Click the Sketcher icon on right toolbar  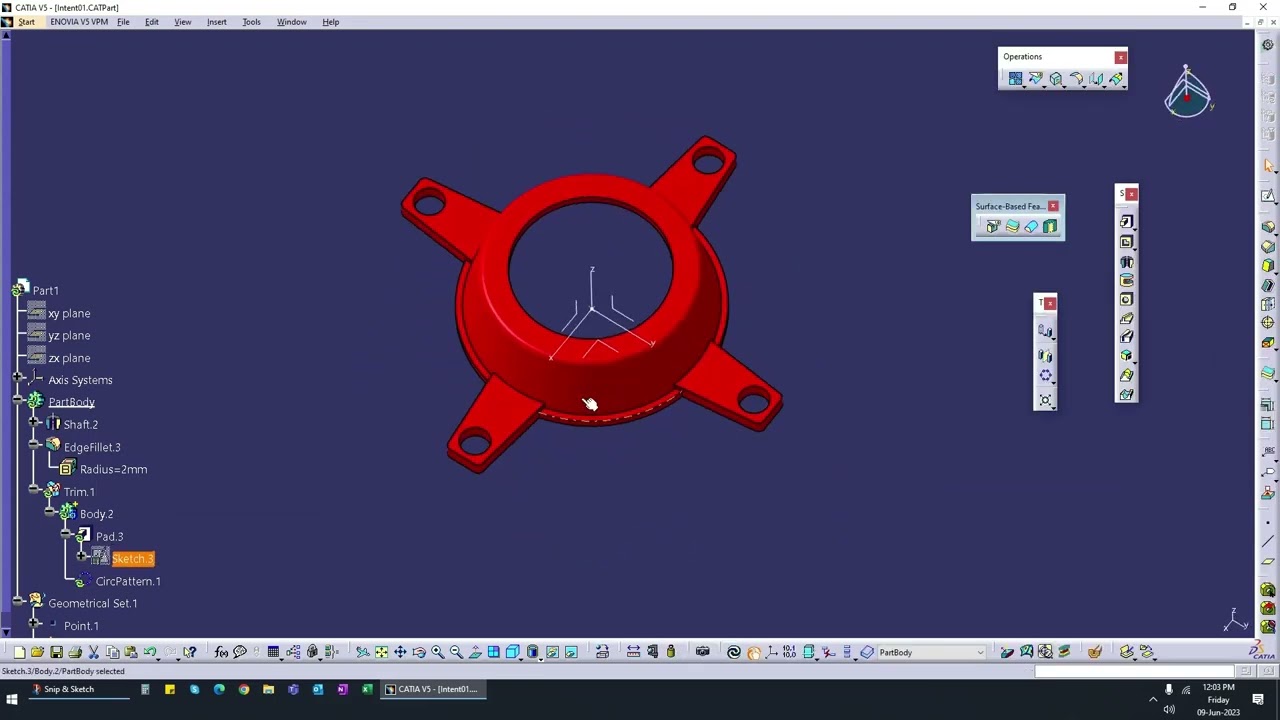tap(1268, 195)
